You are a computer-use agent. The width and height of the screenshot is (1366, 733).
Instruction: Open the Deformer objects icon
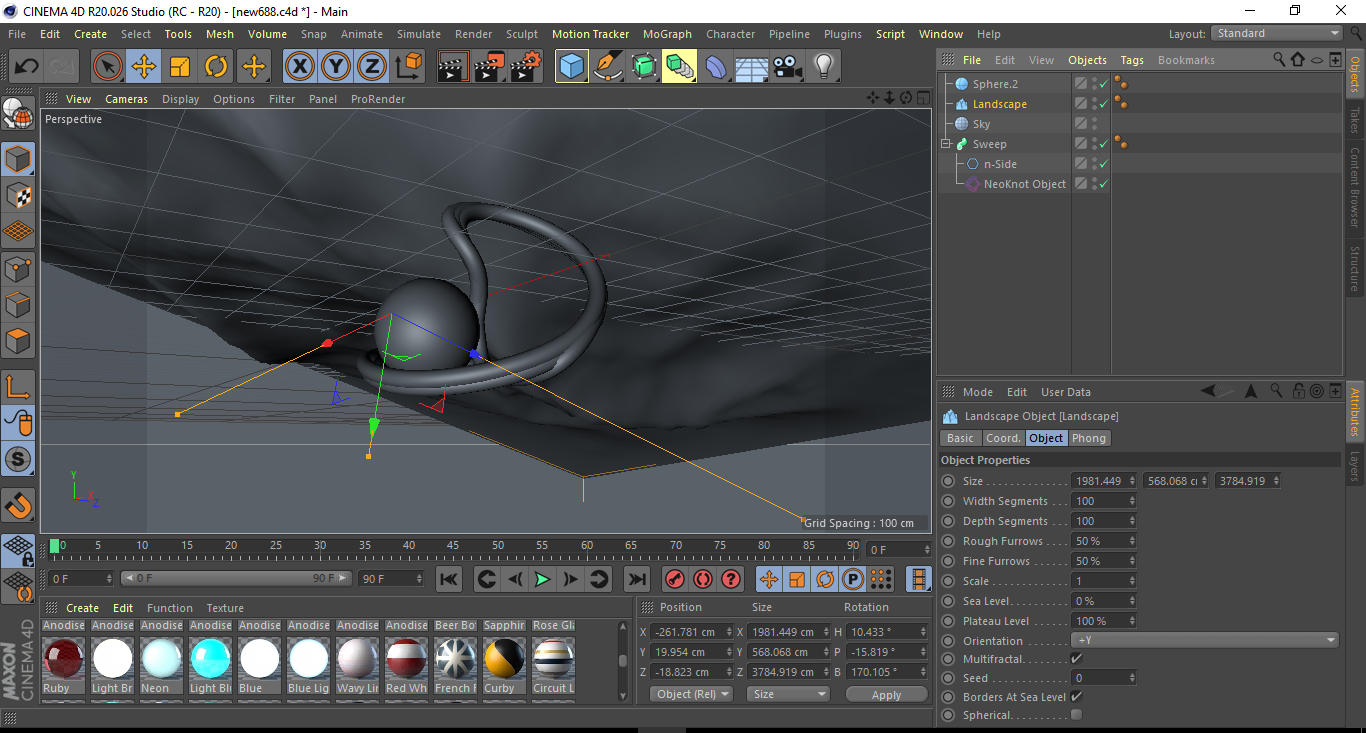[716, 67]
